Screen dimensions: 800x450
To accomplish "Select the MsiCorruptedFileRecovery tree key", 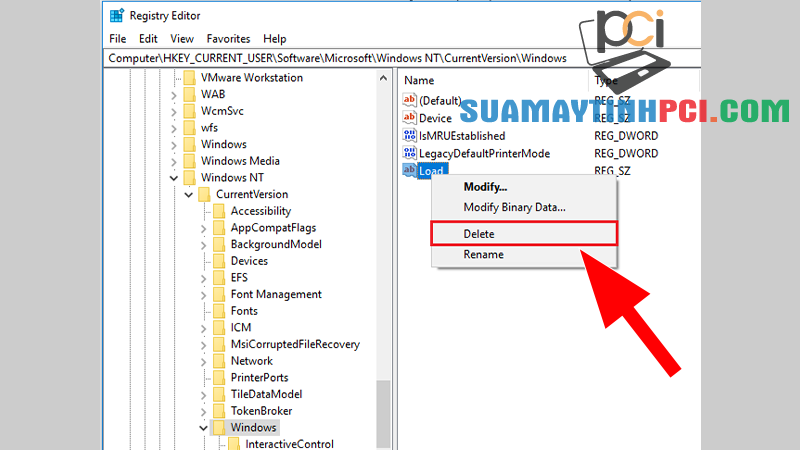I will 295,344.
